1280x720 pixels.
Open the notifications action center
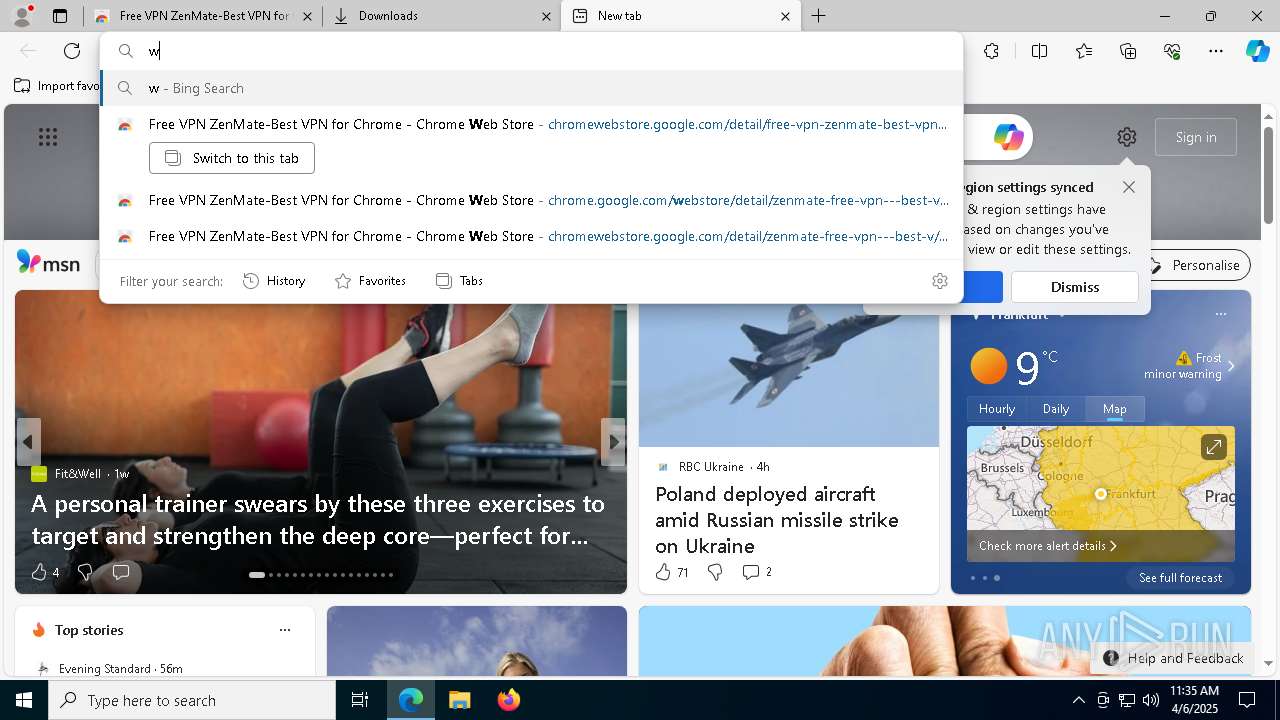click(x=1247, y=700)
